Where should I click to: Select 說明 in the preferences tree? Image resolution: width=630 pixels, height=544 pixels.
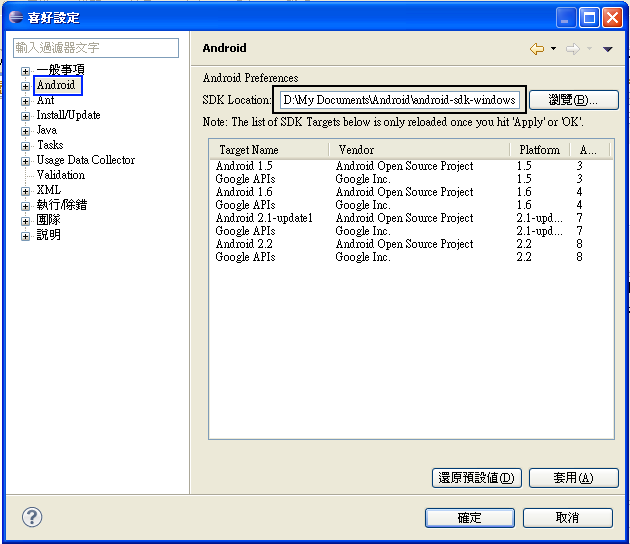[48, 235]
